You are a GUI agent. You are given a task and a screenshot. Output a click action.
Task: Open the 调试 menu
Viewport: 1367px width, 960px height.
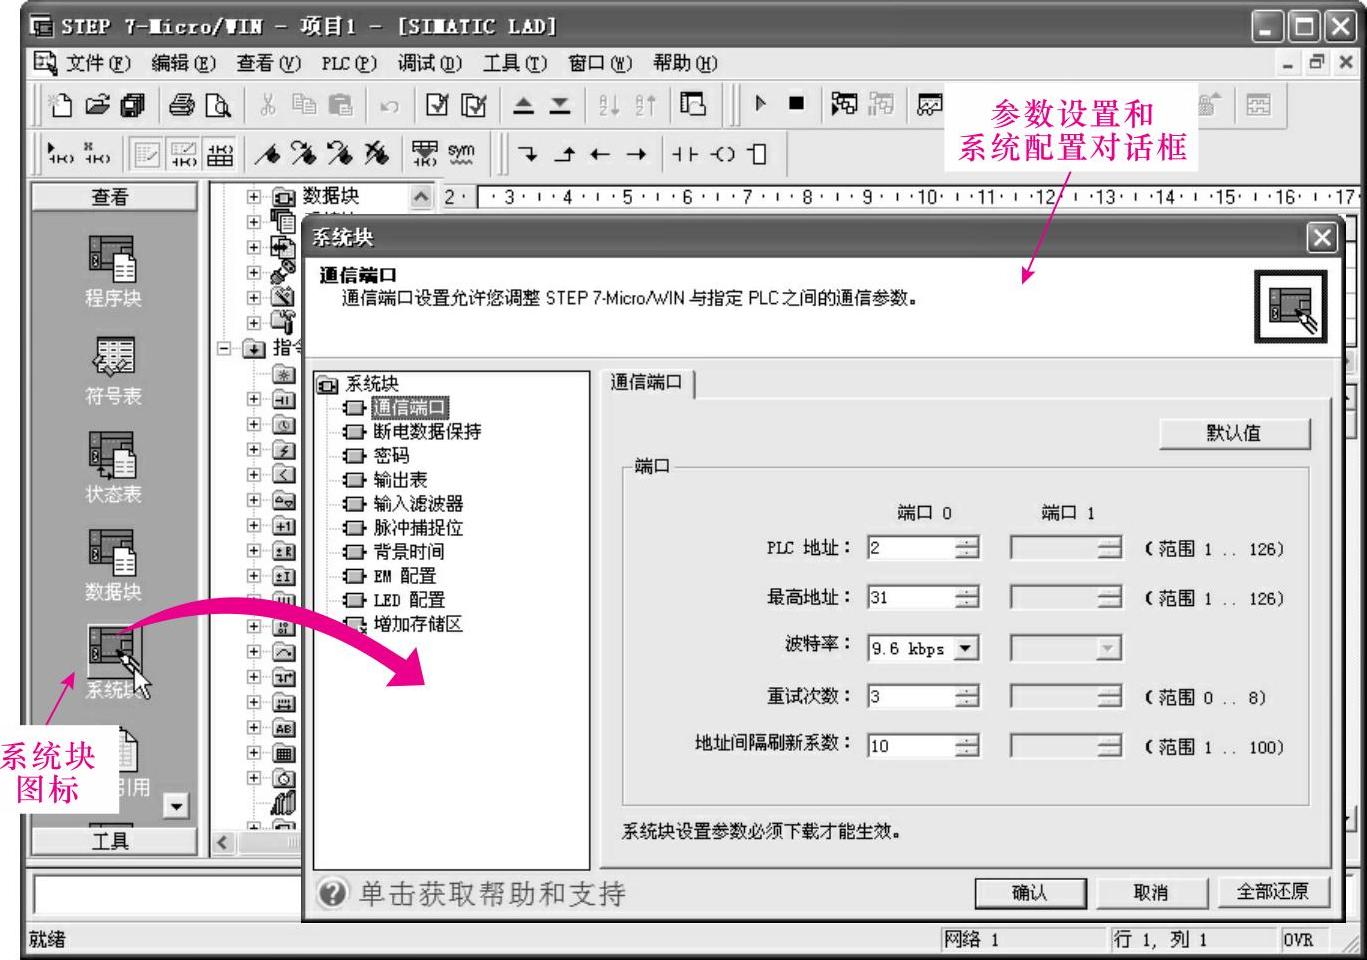point(430,63)
